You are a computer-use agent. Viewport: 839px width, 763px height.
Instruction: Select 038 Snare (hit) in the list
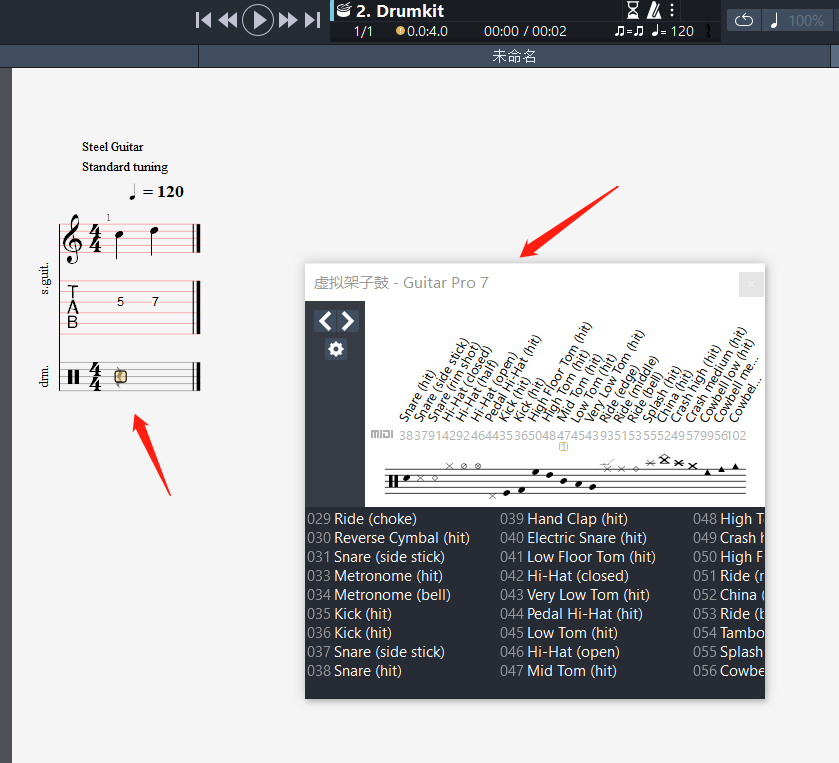point(354,671)
